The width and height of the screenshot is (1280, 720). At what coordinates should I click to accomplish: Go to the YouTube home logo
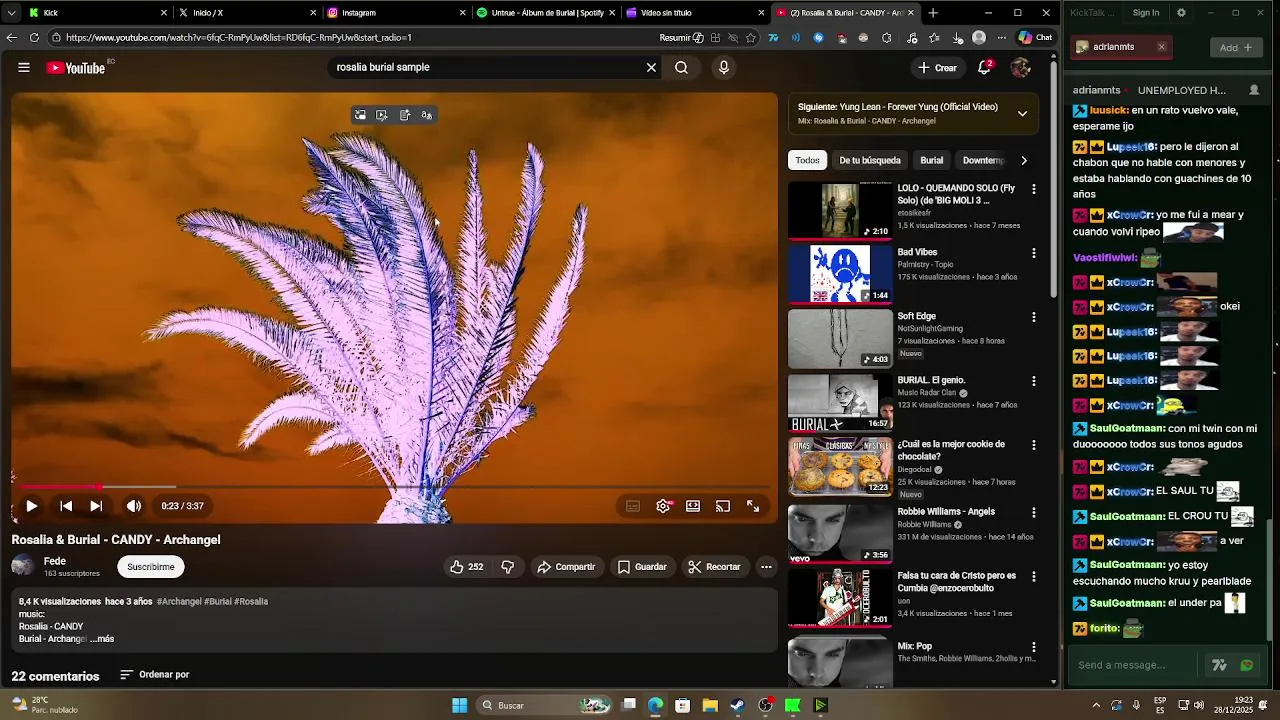[x=76, y=68]
